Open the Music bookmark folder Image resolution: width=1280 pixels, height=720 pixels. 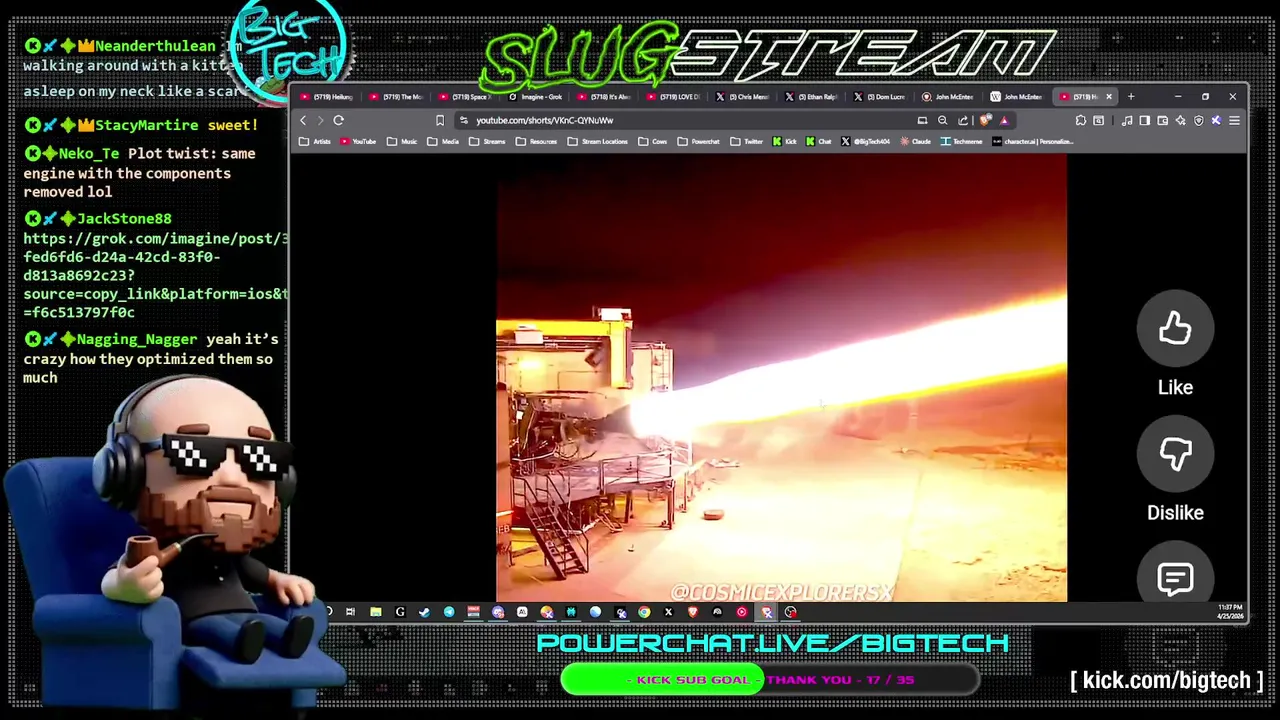click(x=402, y=142)
